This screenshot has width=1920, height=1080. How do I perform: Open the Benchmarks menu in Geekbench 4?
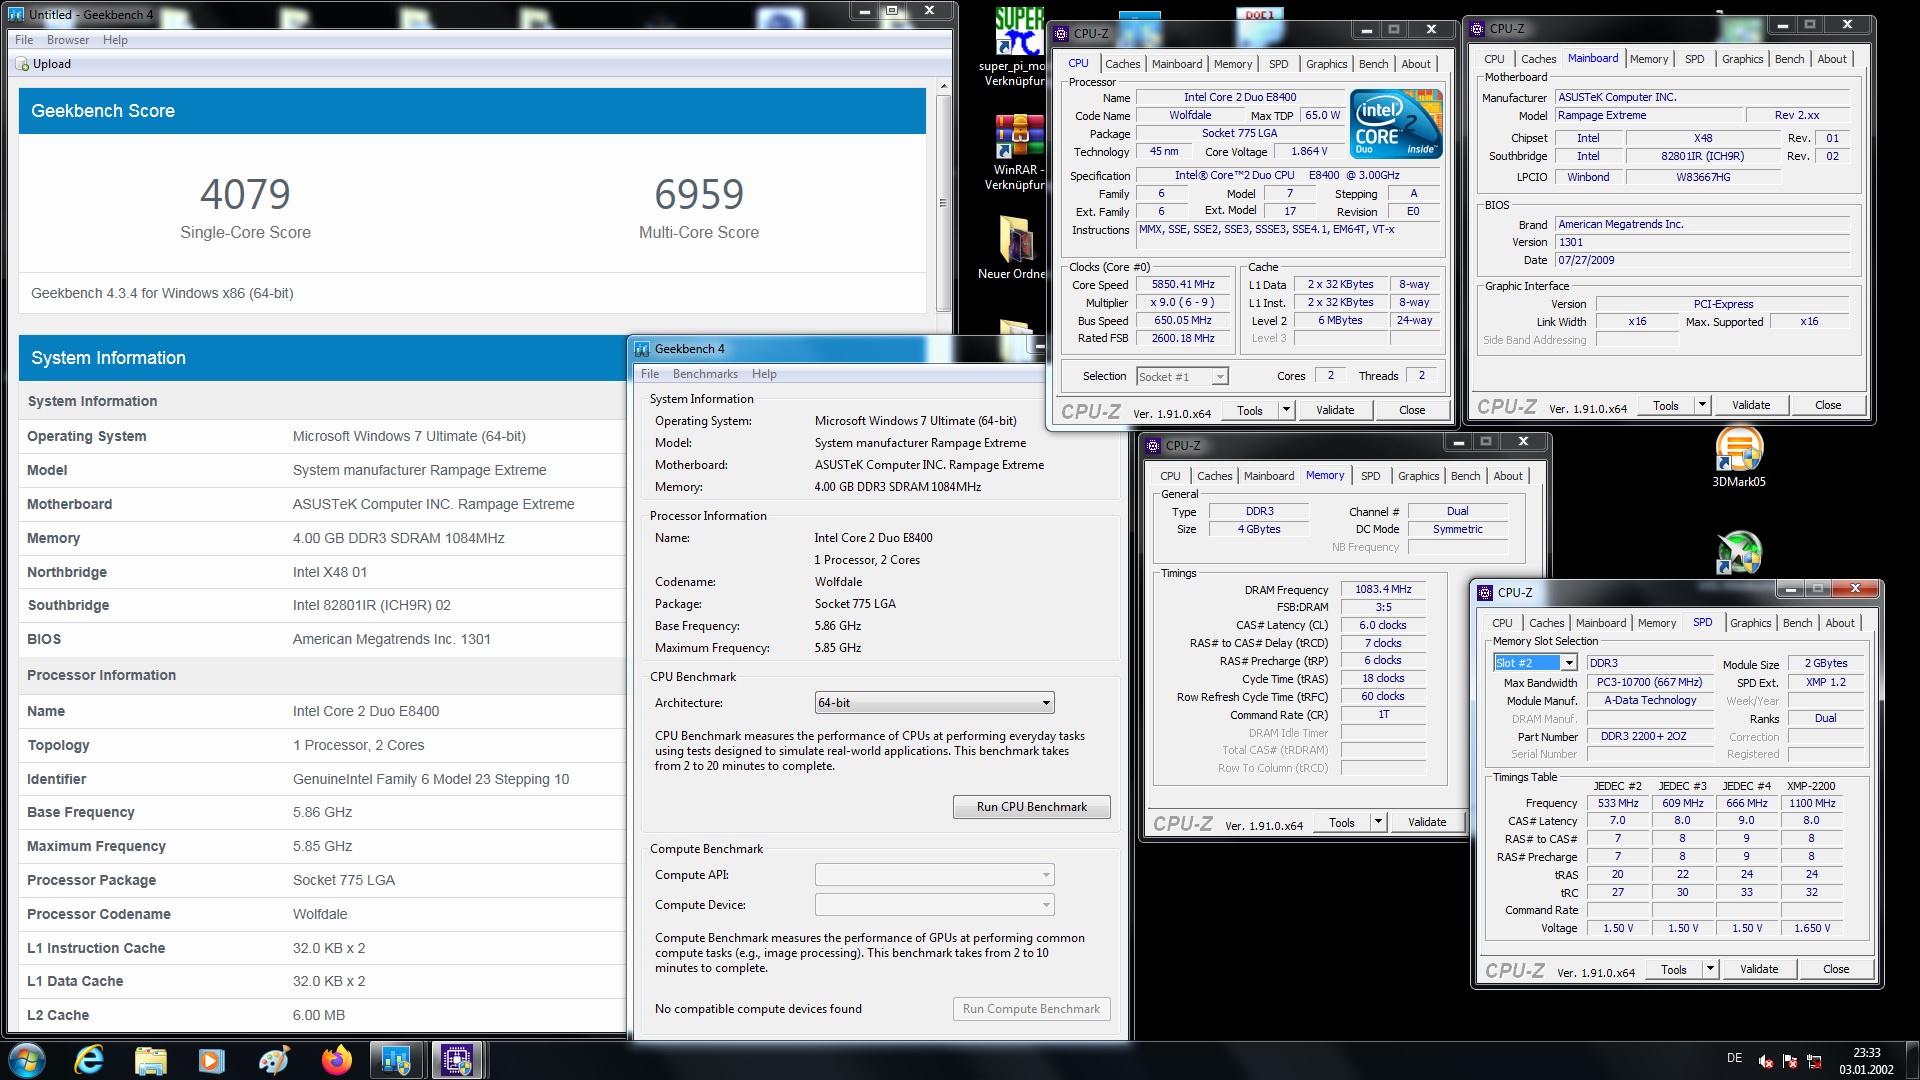pyautogui.click(x=705, y=374)
